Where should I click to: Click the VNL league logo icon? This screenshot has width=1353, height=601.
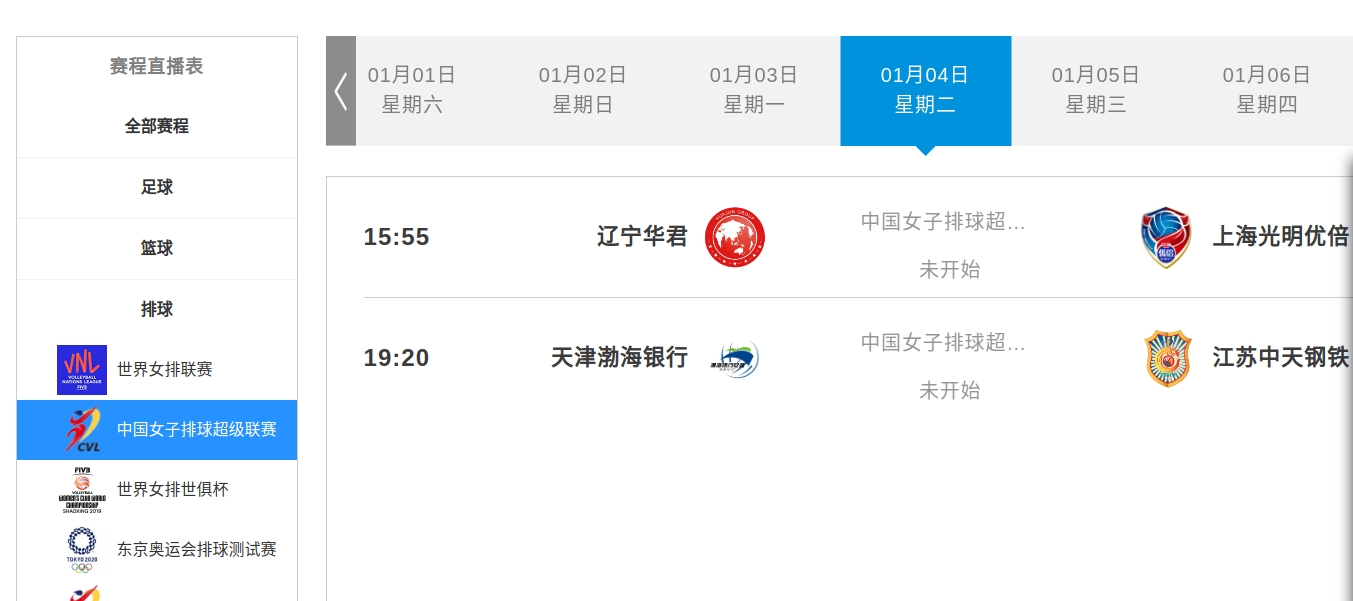(x=82, y=370)
